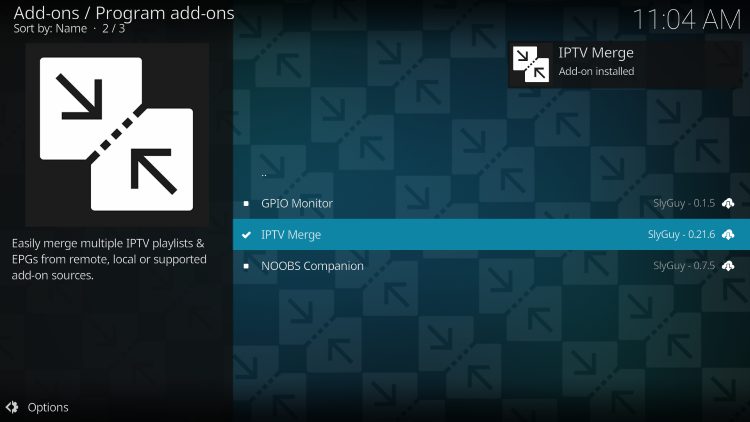Click the cloud download icon for IPTV Merge

[x=728, y=234]
